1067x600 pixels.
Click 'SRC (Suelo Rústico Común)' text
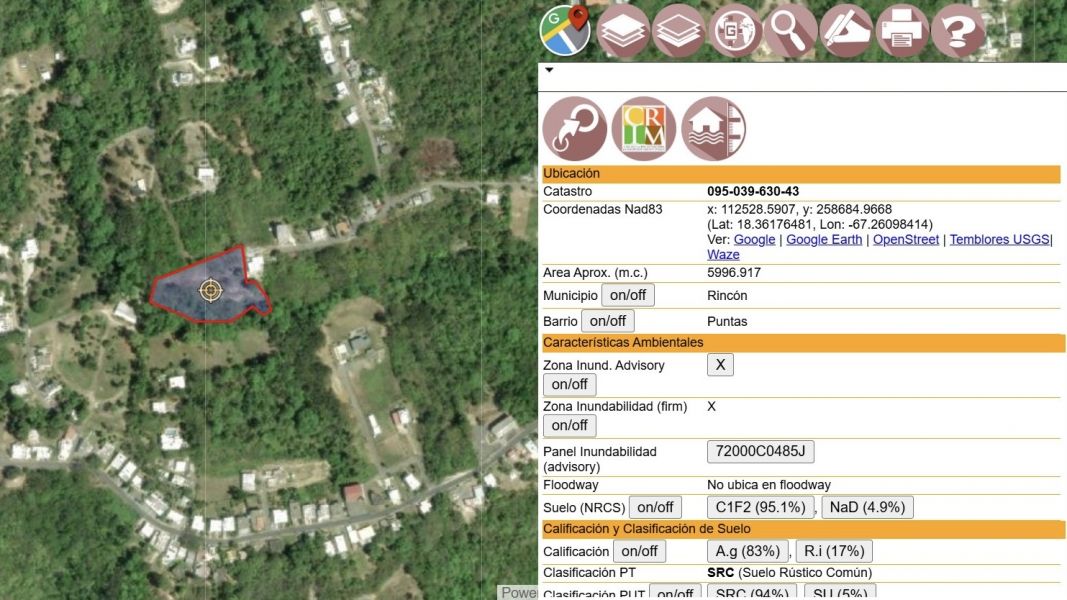pos(789,573)
